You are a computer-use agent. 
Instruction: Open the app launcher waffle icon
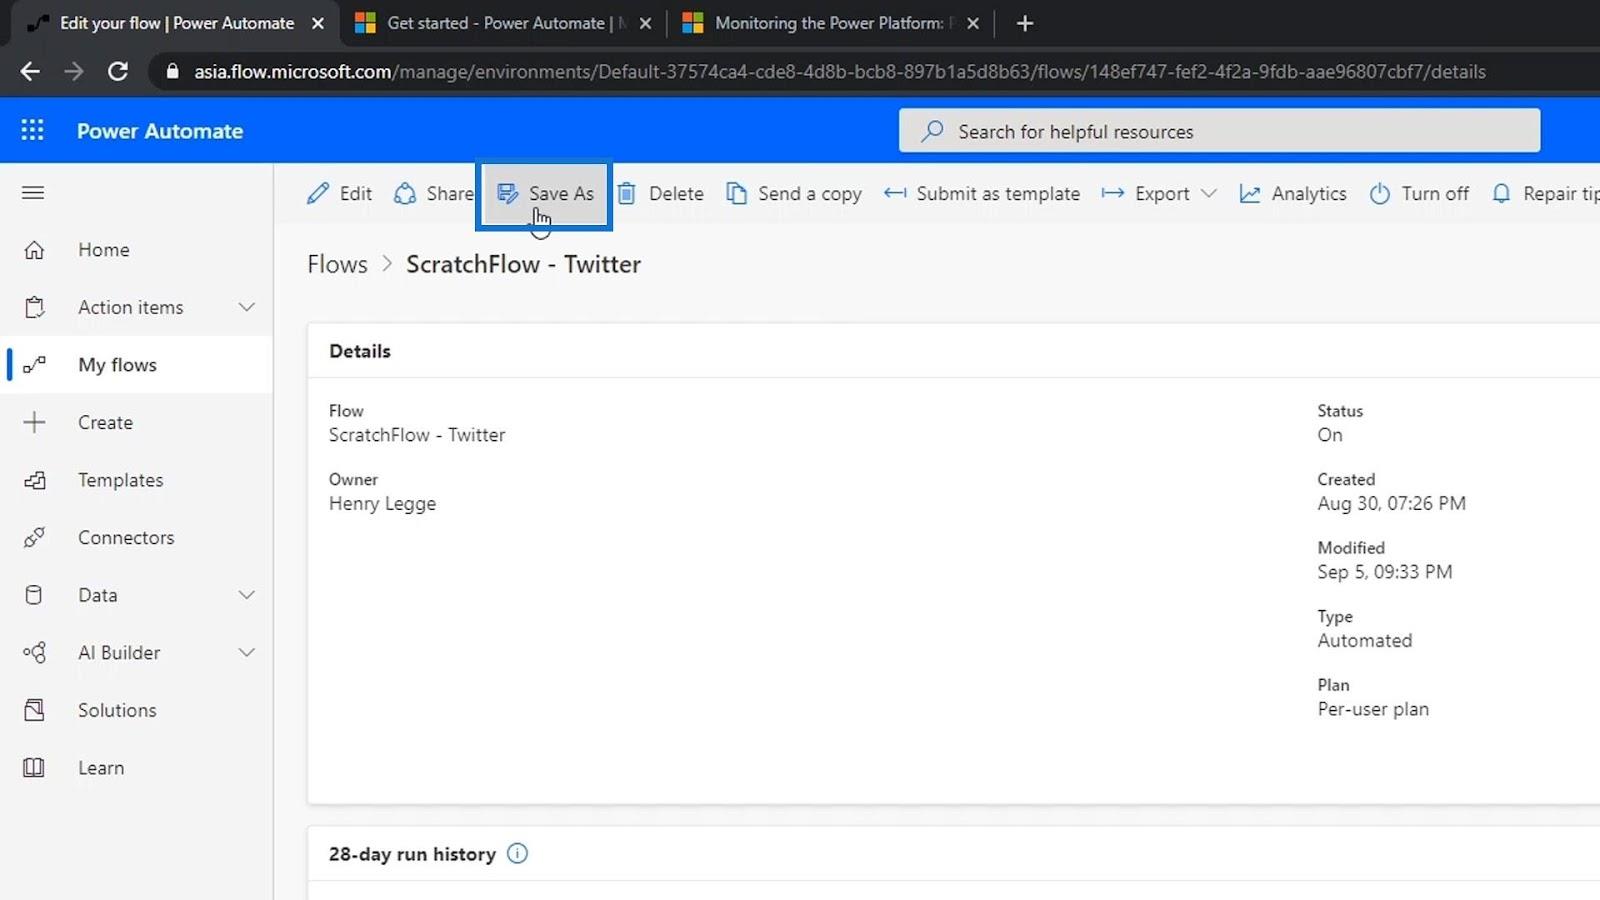tap(32, 130)
